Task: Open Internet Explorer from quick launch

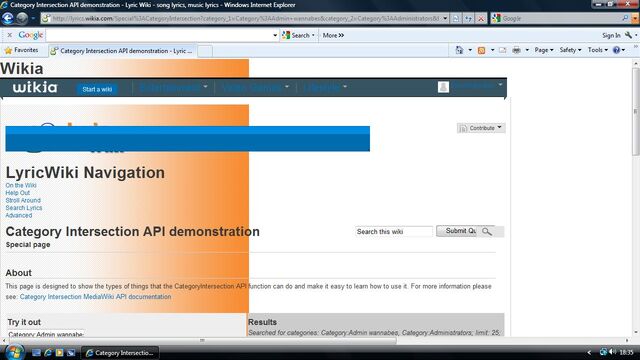Action: point(48,353)
